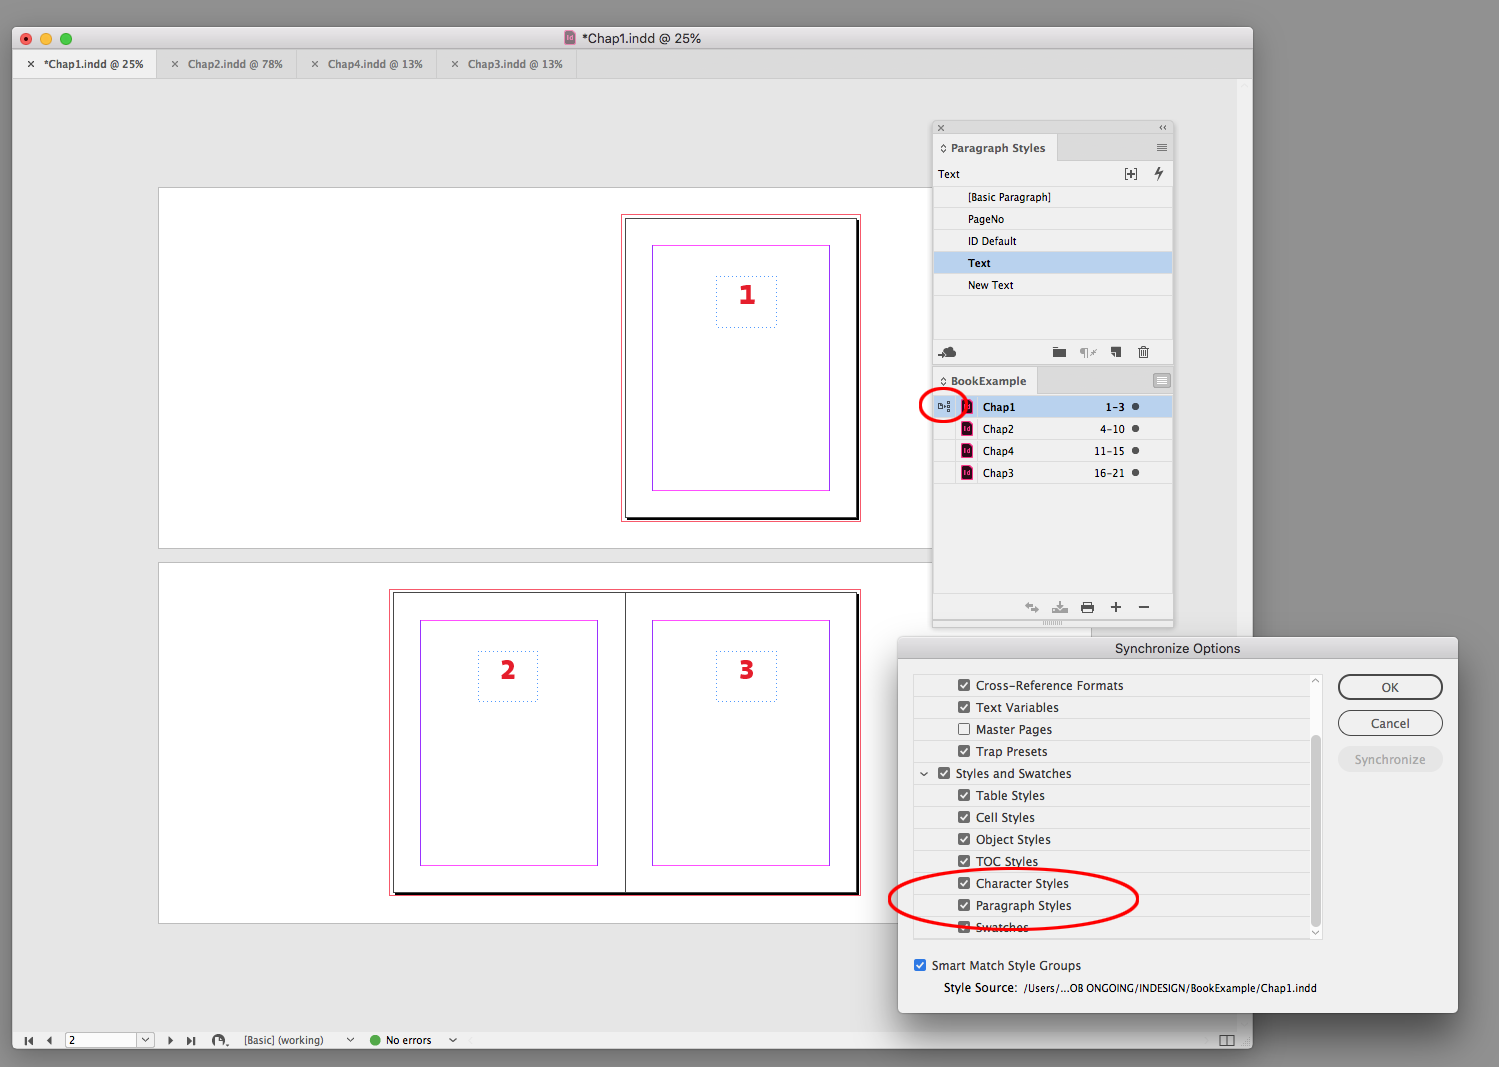Select the [Basic Paragraph] style

click(1052, 197)
